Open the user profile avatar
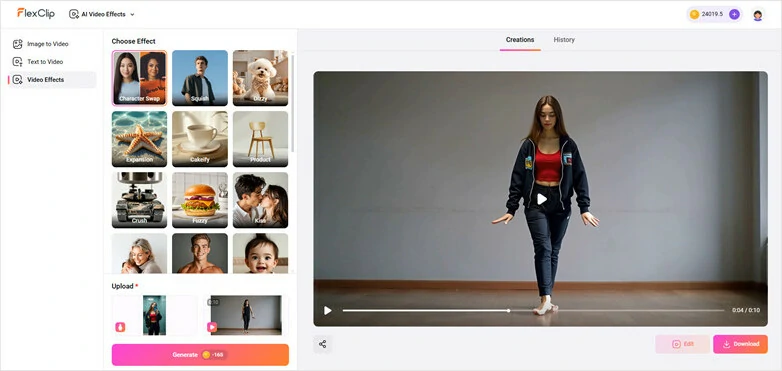This screenshot has height=371, width=782. point(758,15)
